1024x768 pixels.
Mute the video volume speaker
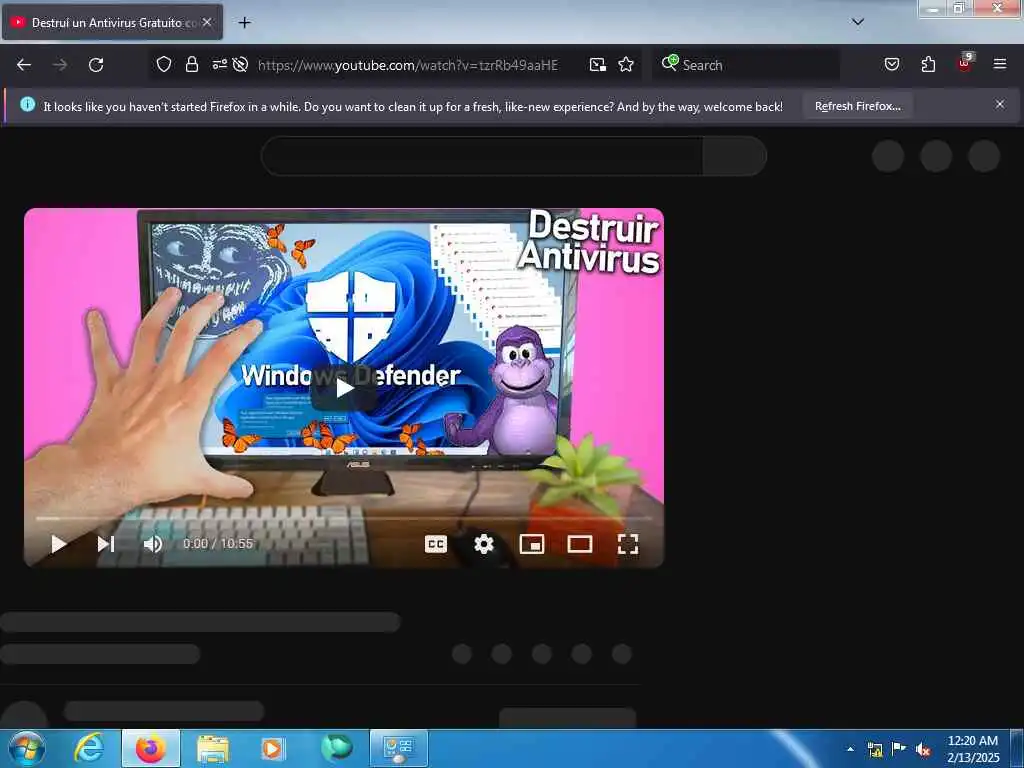pyautogui.click(x=153, y=544)
